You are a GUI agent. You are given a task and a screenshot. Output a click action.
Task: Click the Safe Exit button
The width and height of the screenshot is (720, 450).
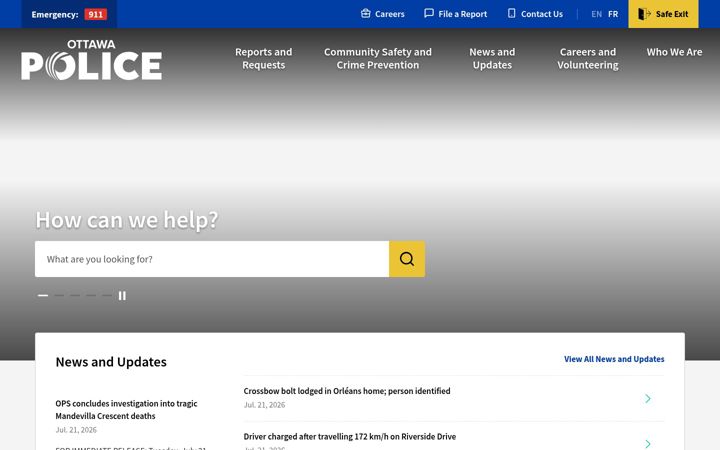pos(663,14)
